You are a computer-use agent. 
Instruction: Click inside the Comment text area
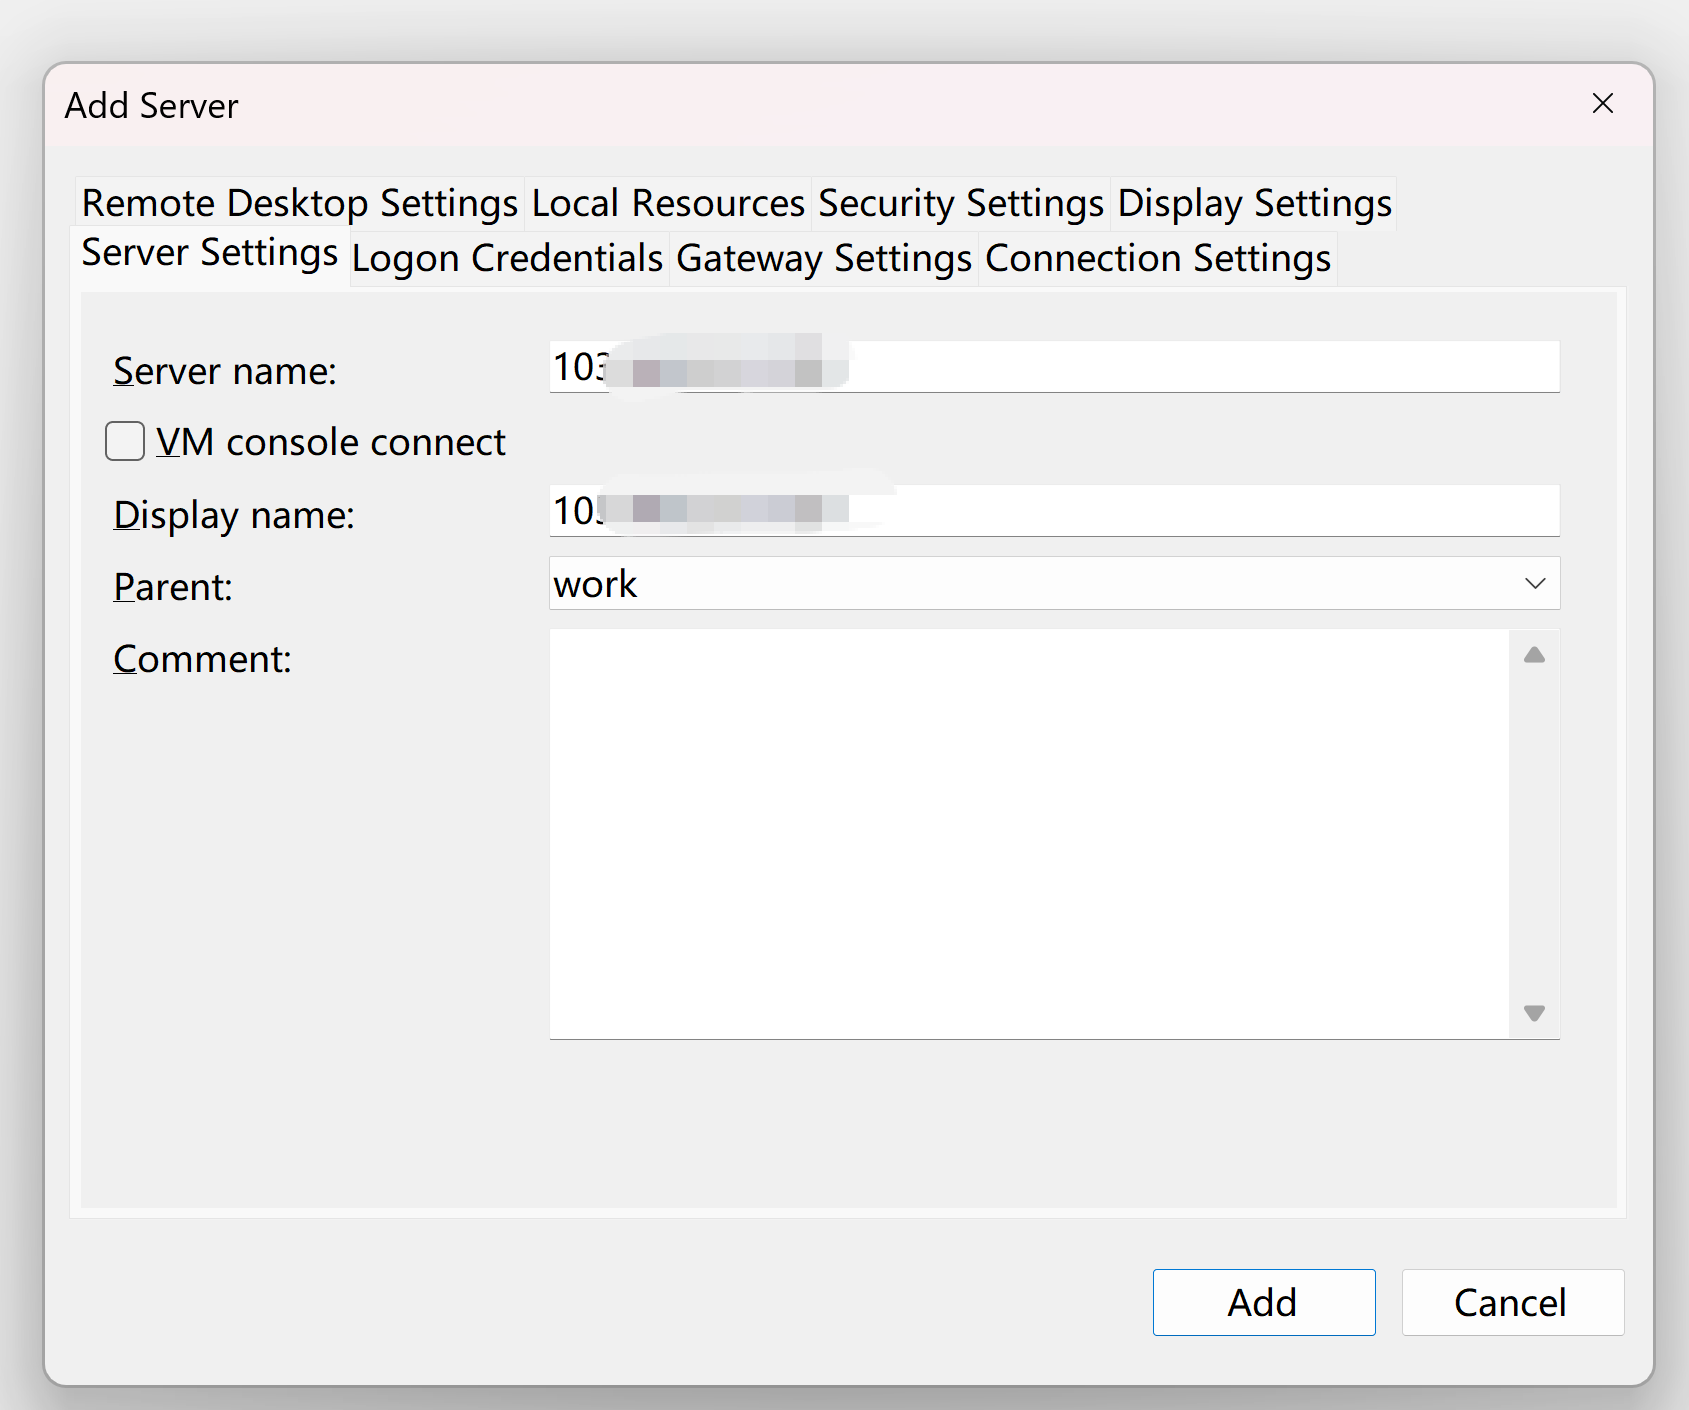point(1030,834)
